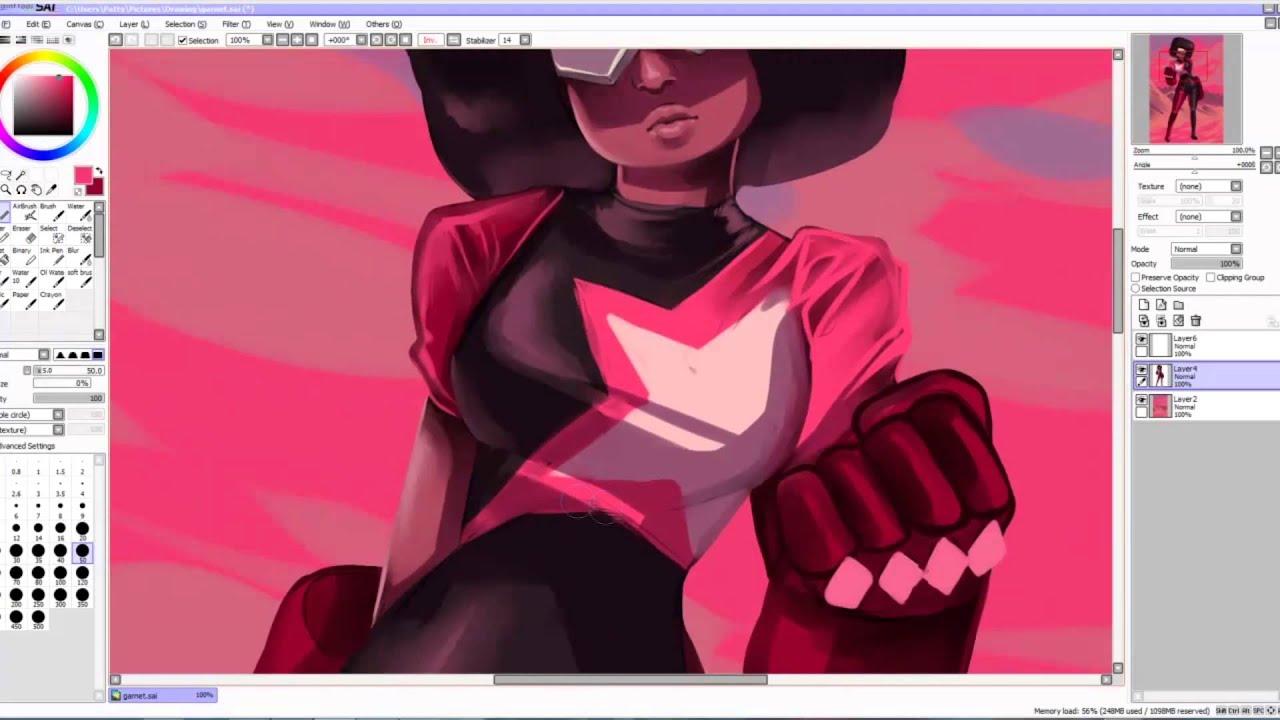Click the layer Opacity slider
1280x720 pixels.
(x=1206, y=264)
